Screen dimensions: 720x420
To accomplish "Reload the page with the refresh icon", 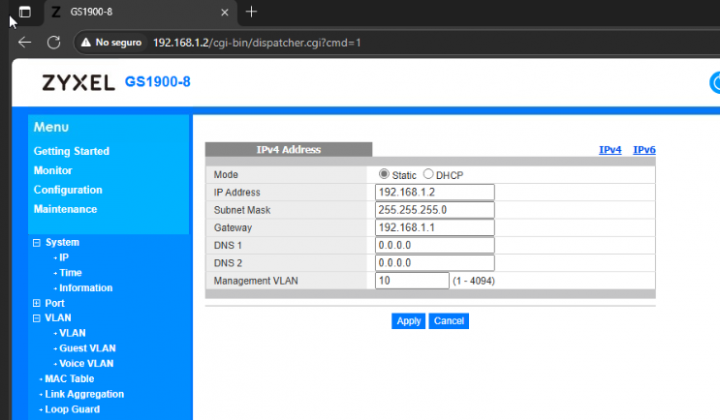I will [x=54, y=42].
